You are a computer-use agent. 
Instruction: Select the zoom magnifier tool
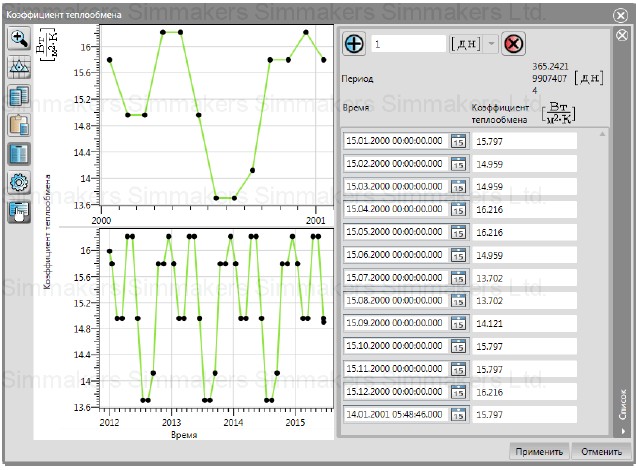coord(19,39)
